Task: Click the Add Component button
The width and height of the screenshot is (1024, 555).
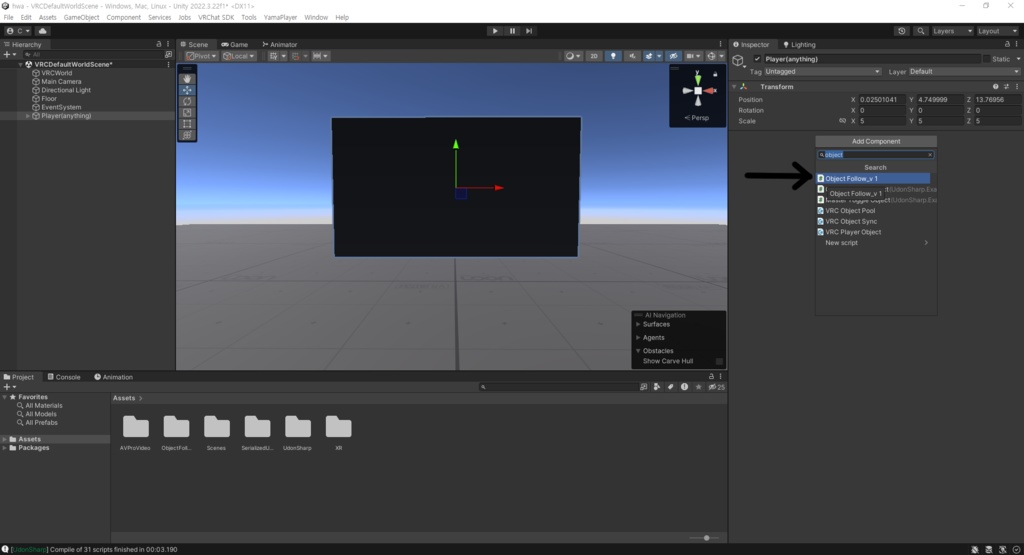Action: 876,141
